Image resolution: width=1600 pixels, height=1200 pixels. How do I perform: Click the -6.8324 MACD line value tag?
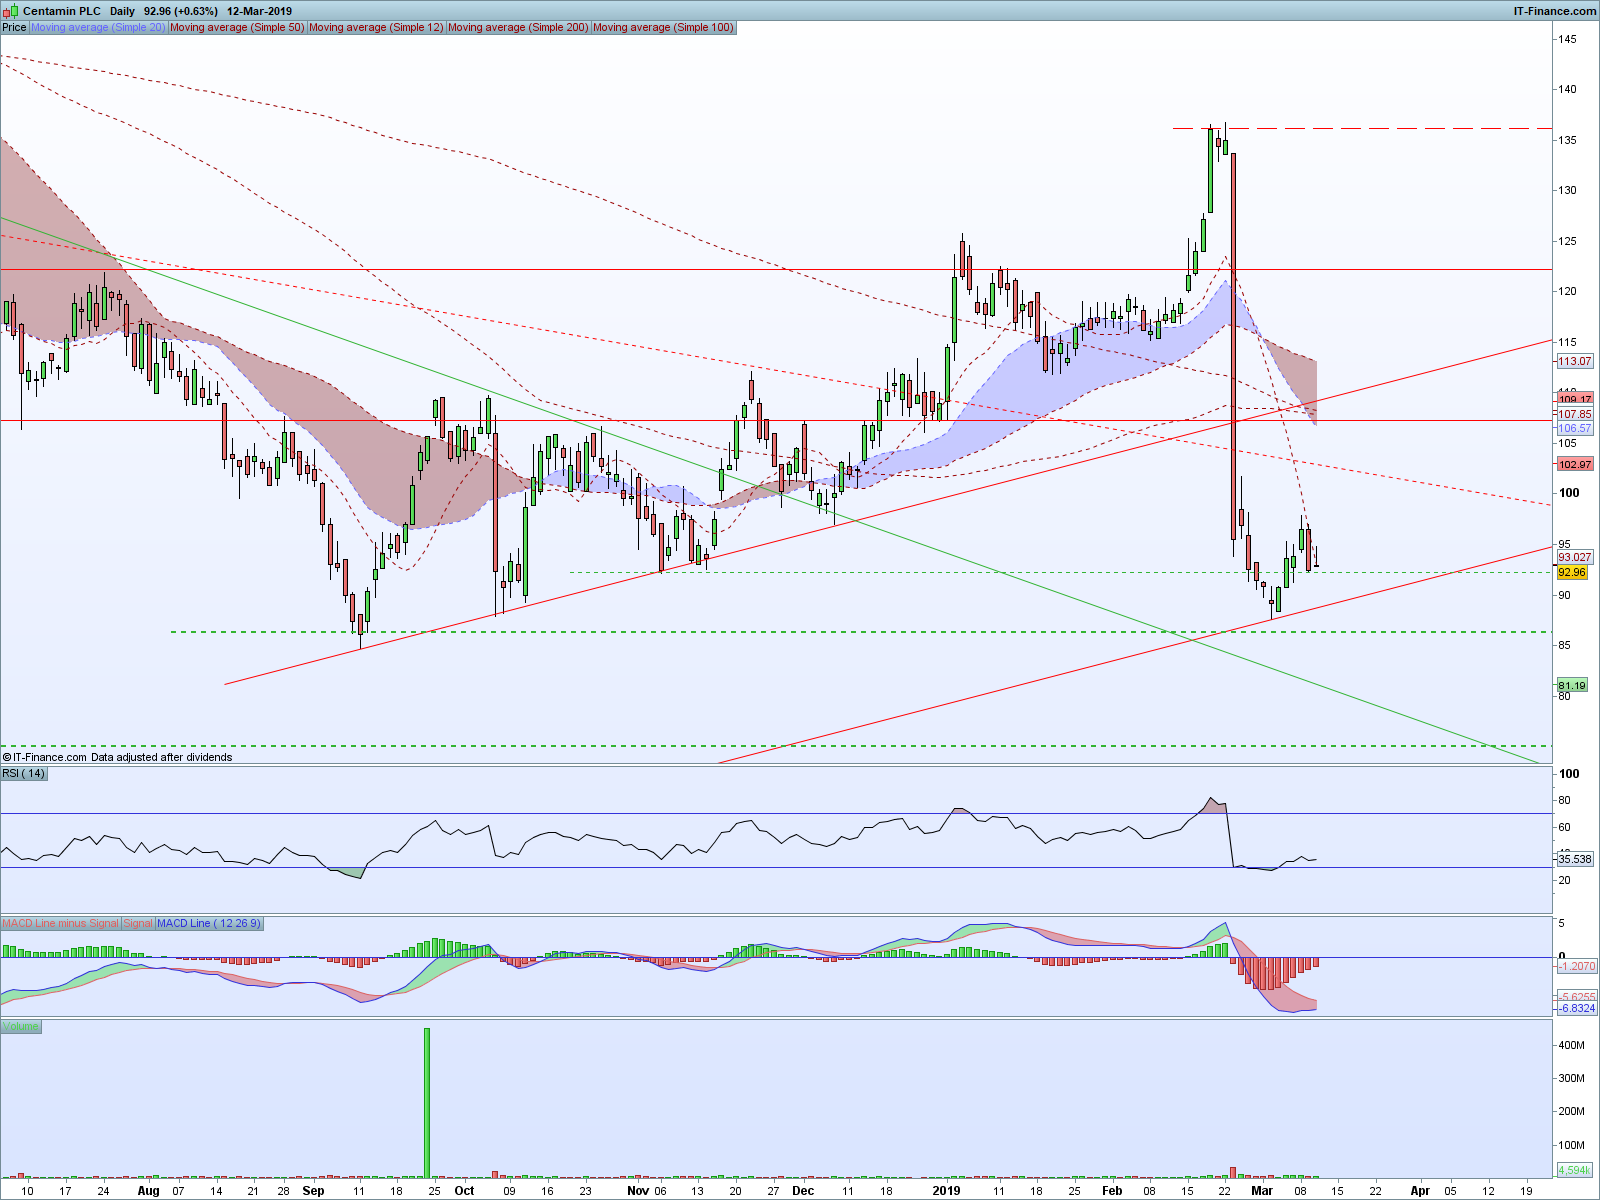[x=1577, y=1008]
